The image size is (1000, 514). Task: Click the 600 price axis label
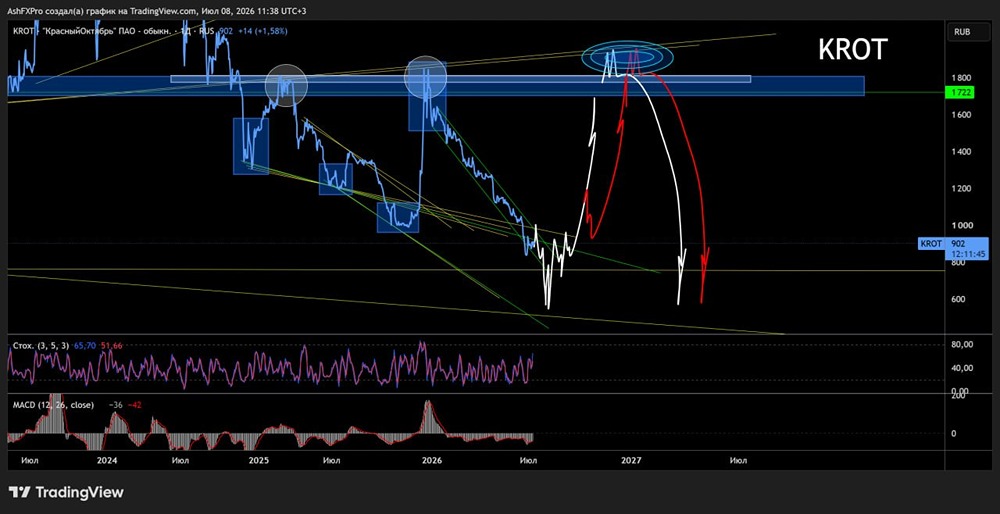(956, 299)
